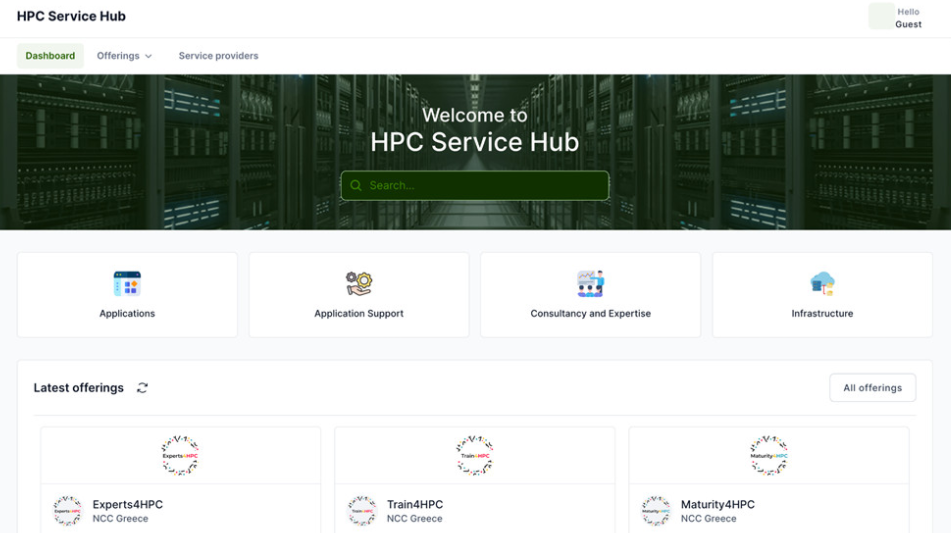Click the HPC Service Hub header title
The width and height of the screenshot is (951, 533).
[71, 16]
